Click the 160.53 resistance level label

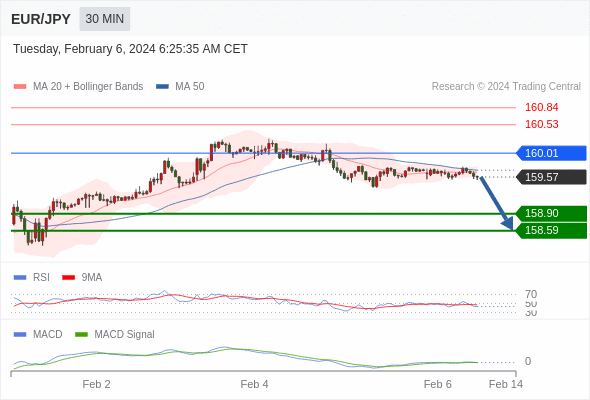tap(541, 124)
